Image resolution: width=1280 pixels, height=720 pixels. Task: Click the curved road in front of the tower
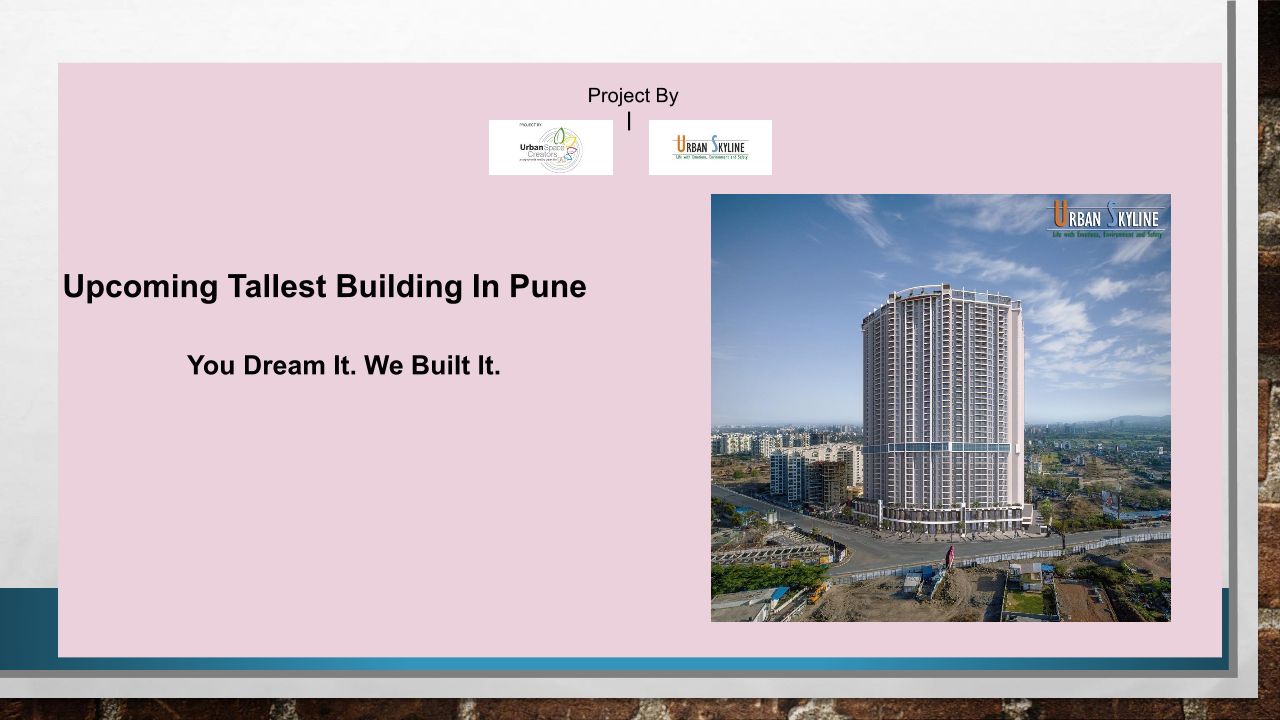click(x=880, y=550)
